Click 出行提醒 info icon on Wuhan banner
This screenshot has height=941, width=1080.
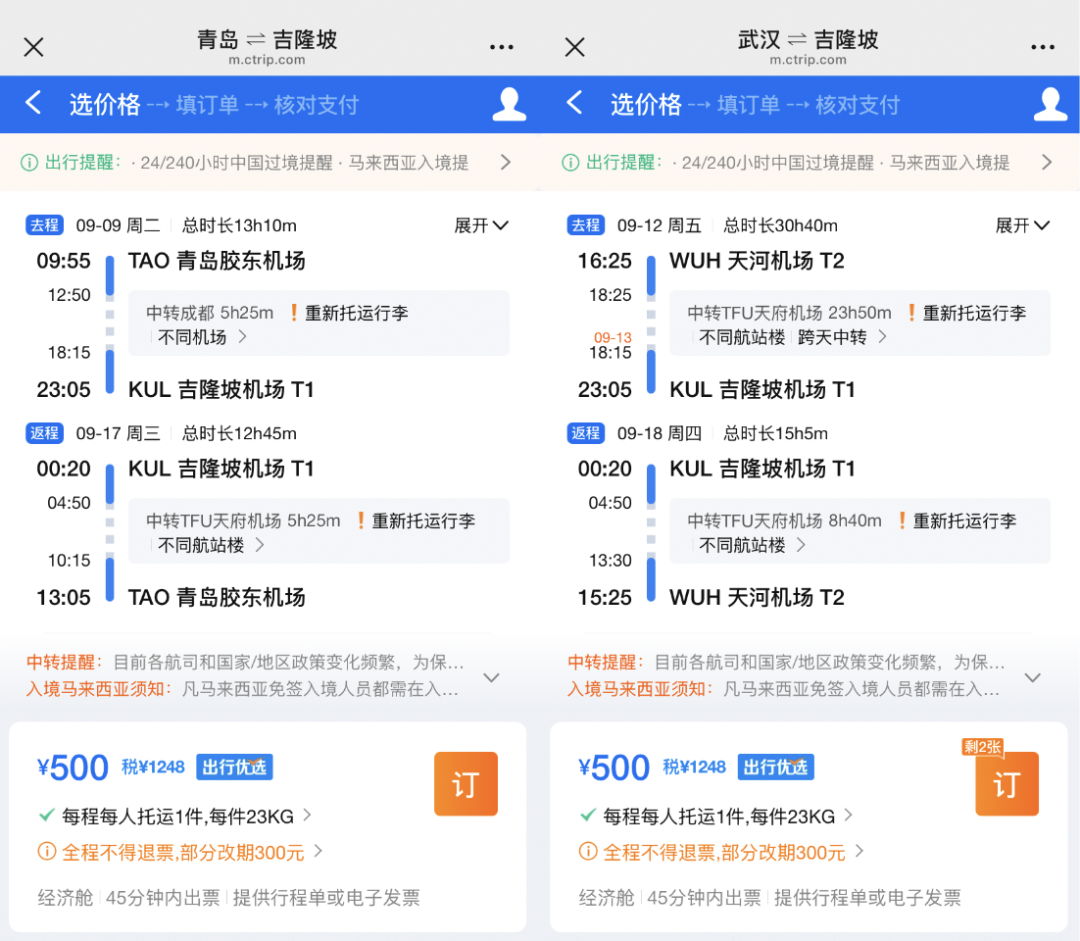coord(567,162)
